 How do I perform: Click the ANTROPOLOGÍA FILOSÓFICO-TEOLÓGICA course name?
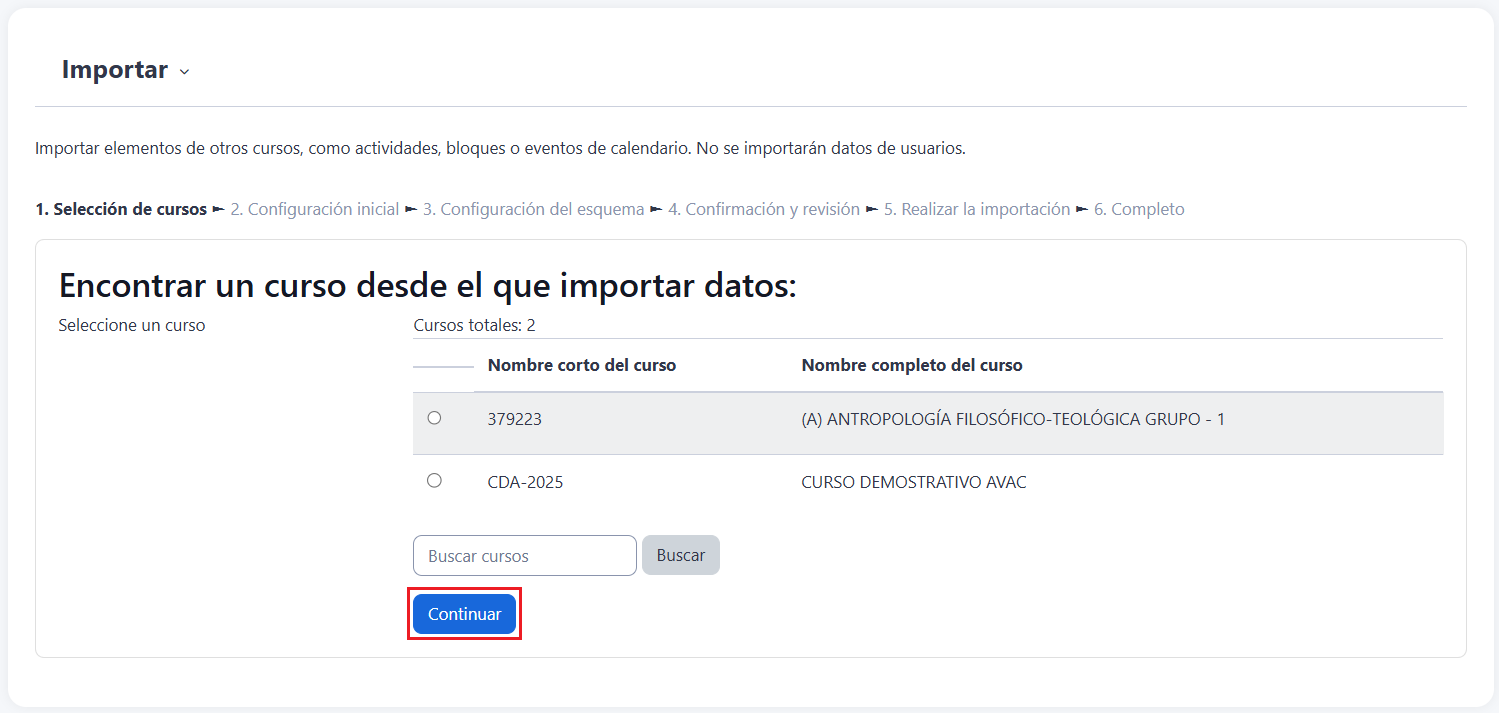point(1013,420)
